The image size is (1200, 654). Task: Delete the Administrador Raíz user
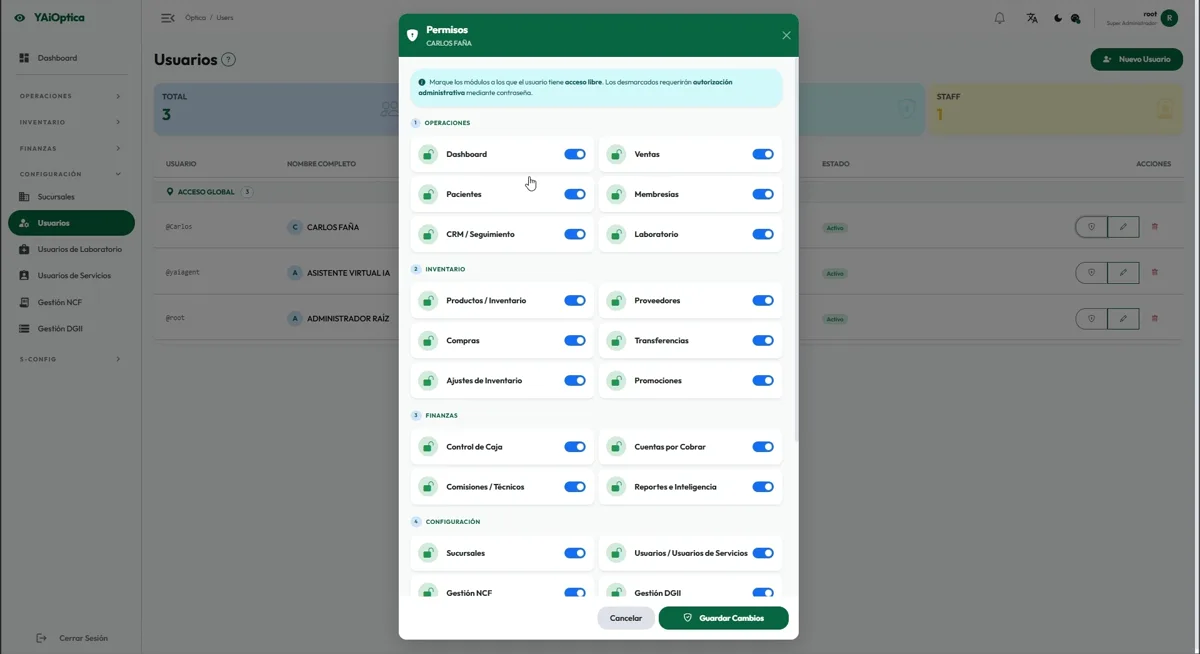point(1155,319)
